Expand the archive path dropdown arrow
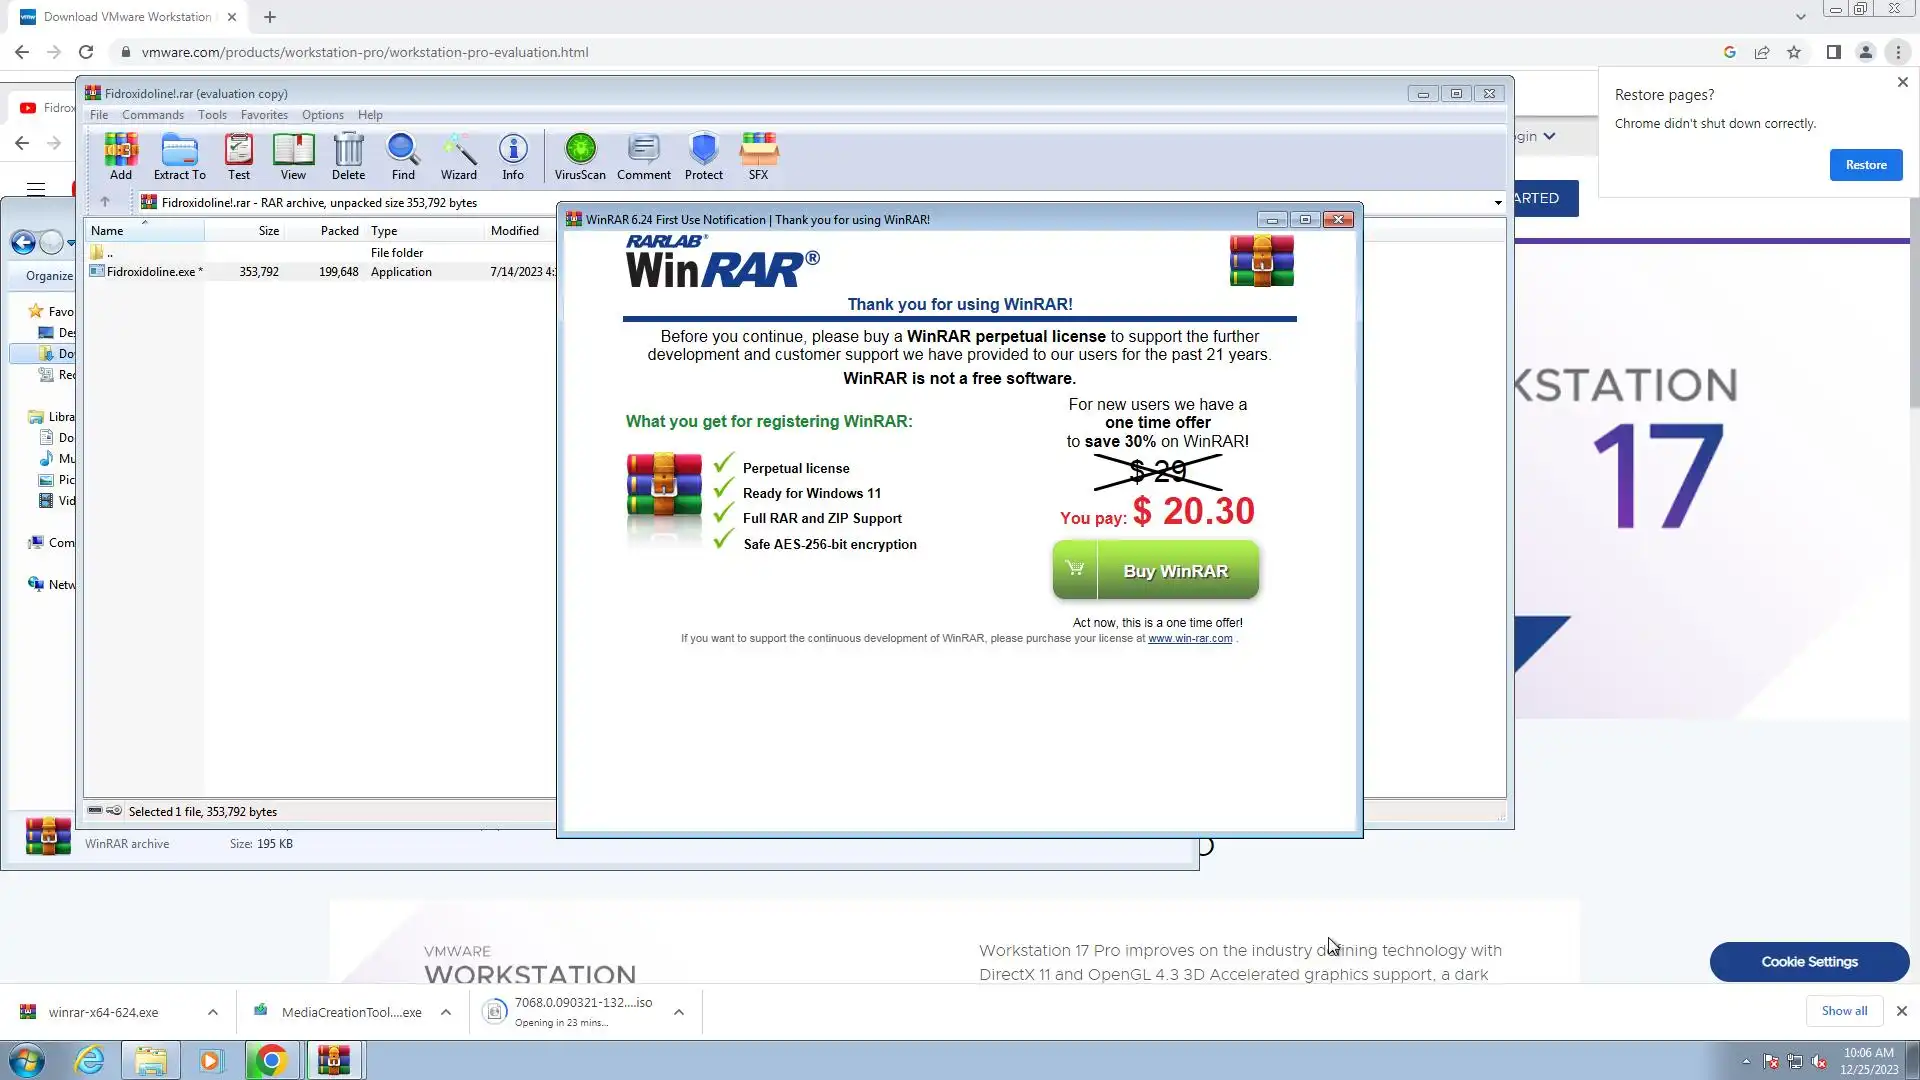Screen dimensions: 1920x1080 1497,203
